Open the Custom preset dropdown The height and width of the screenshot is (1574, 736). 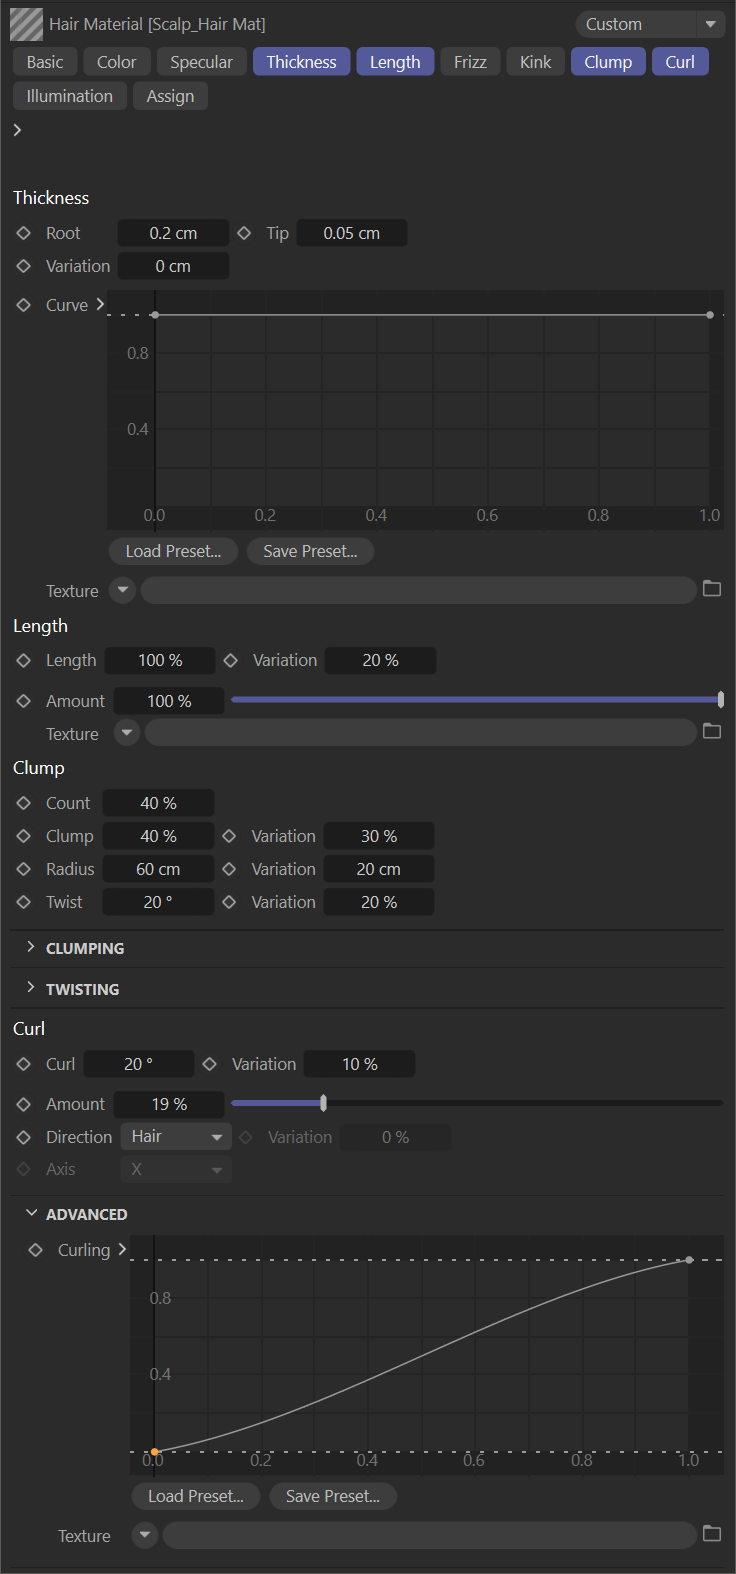coord(650,24)
